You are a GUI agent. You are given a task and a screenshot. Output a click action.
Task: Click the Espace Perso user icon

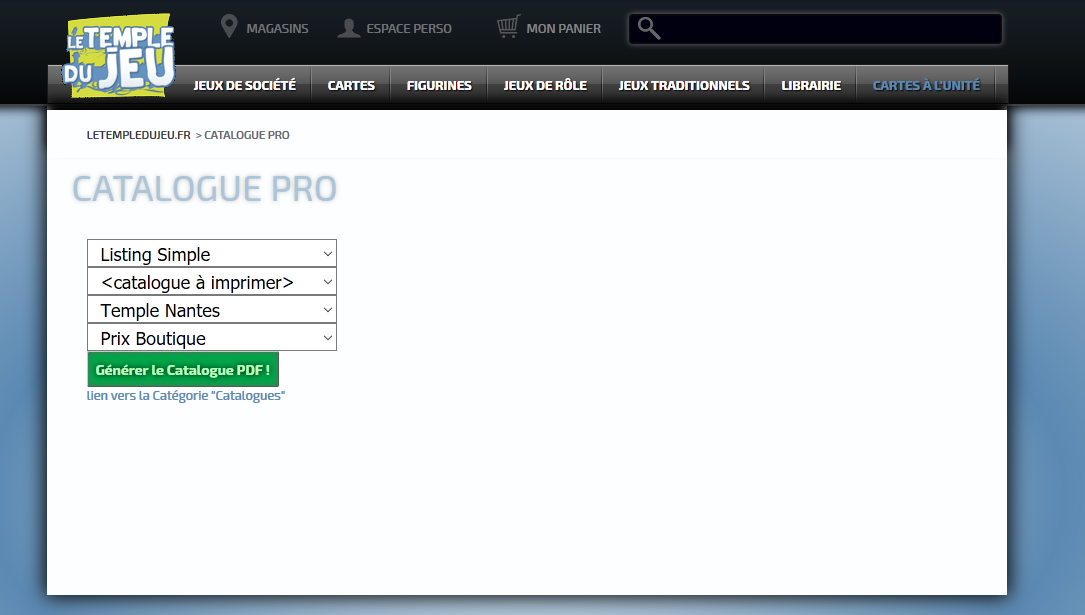pos(349,27)
